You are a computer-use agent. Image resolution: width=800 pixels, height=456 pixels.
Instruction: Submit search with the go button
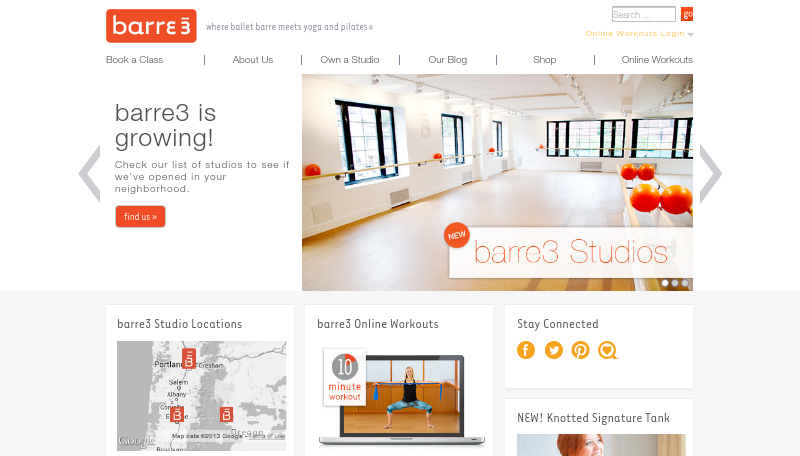pos(687,14)
